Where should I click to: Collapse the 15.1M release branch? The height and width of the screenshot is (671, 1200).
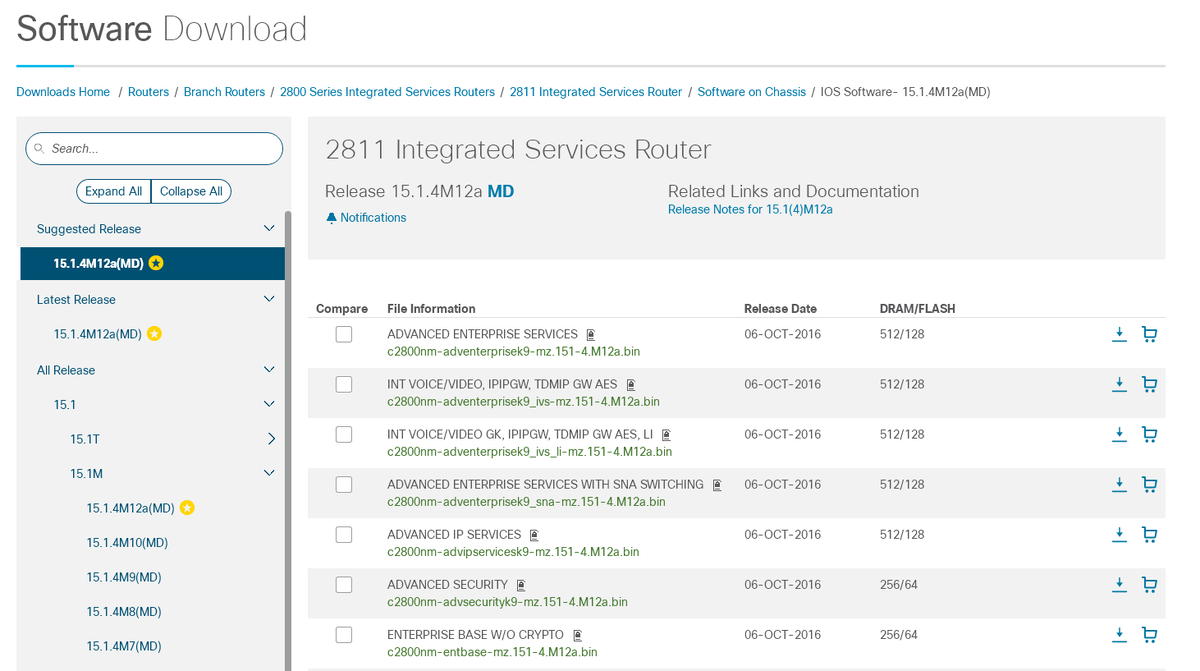pyautogui.click(x=268, y=473)
